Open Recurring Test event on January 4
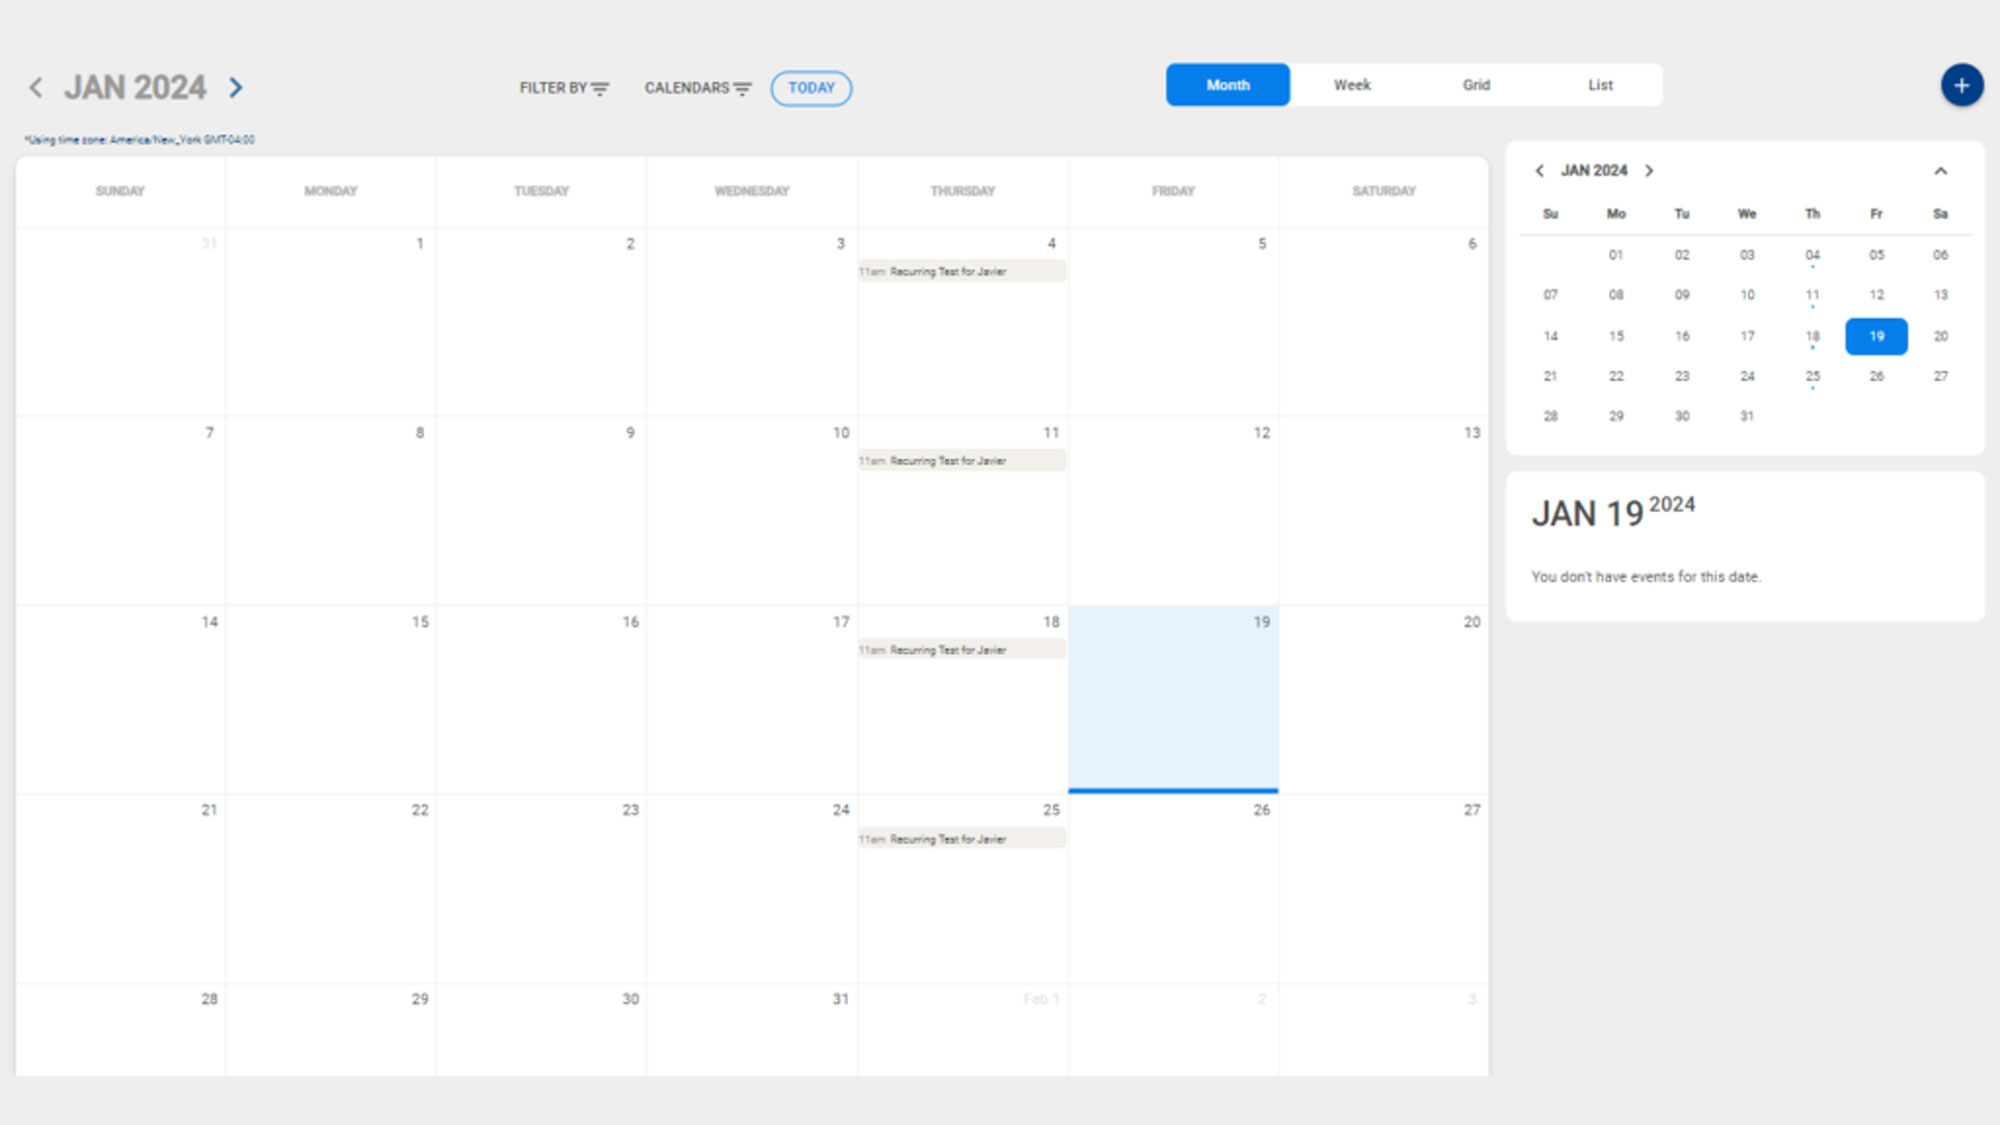 (x=961, y=271)
